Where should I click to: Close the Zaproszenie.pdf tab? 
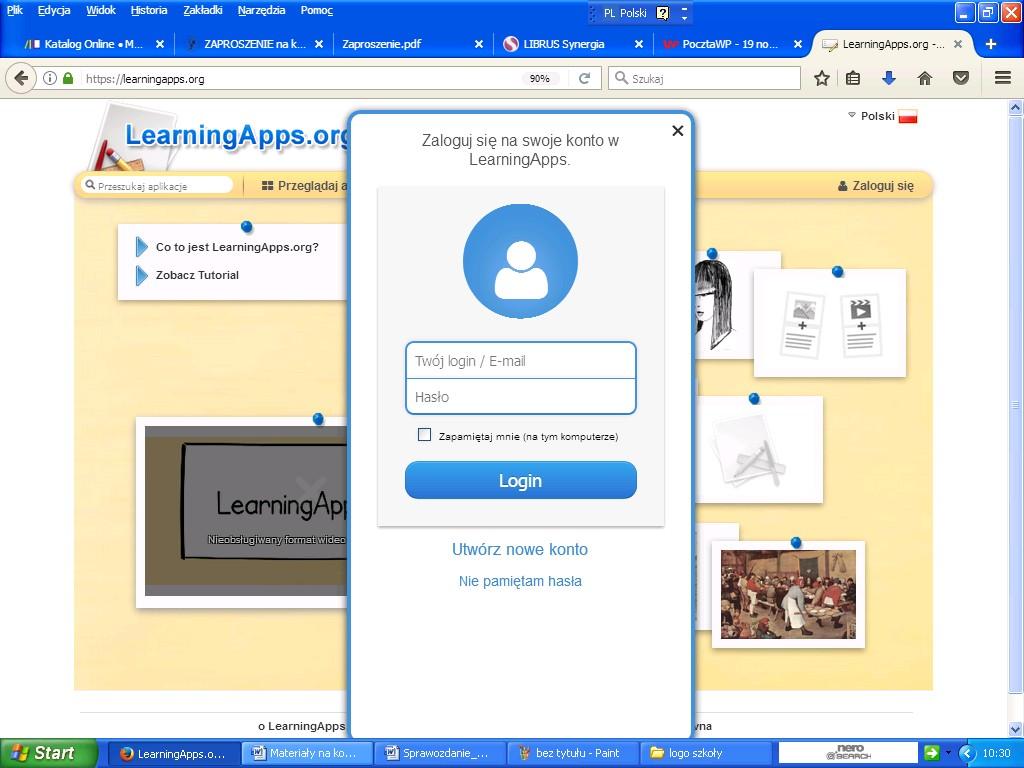(479, 44)
